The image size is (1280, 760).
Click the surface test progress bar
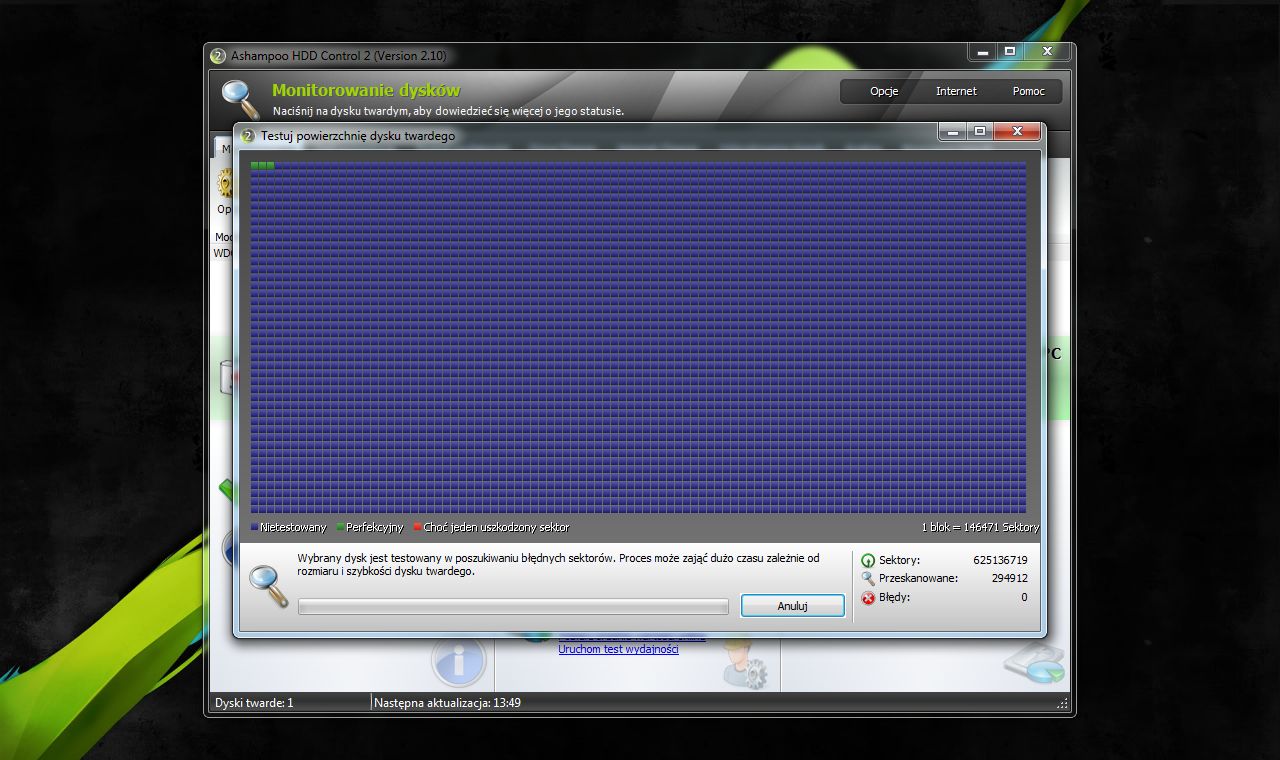(513, 607)
